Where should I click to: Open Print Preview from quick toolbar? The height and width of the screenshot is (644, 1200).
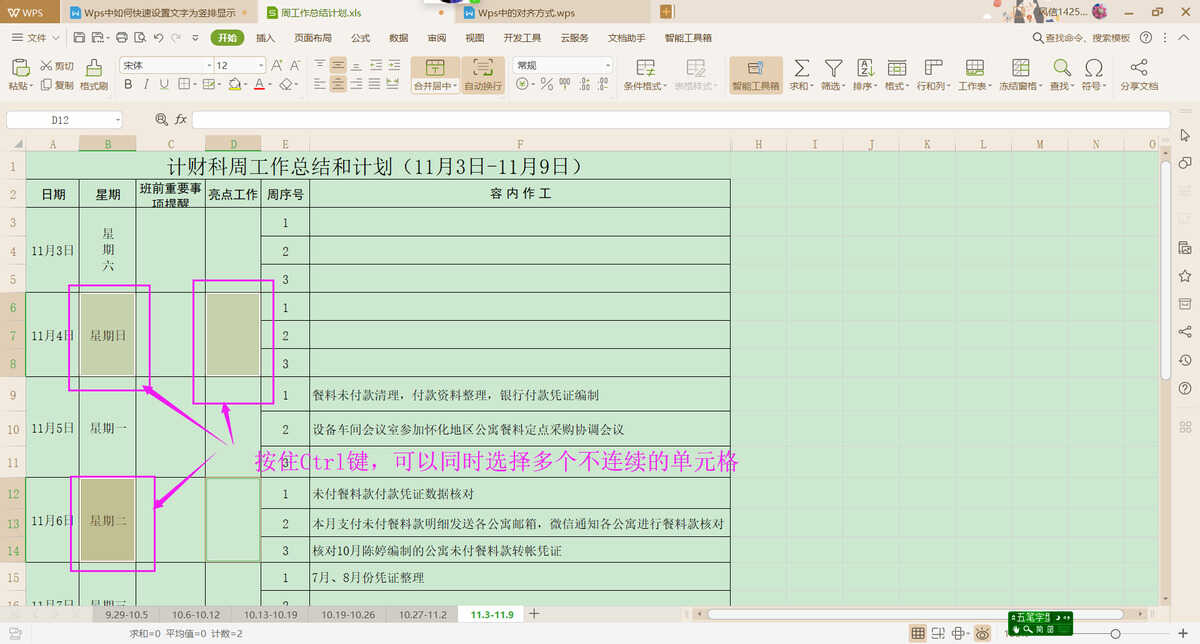tap(139, 37)
